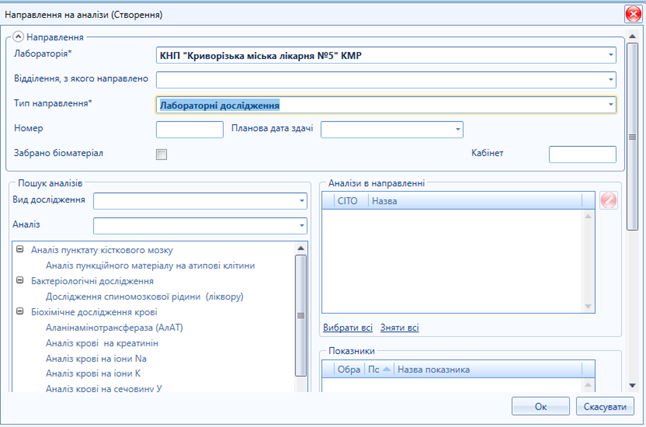Click the Назва column header

coord(475,201)
